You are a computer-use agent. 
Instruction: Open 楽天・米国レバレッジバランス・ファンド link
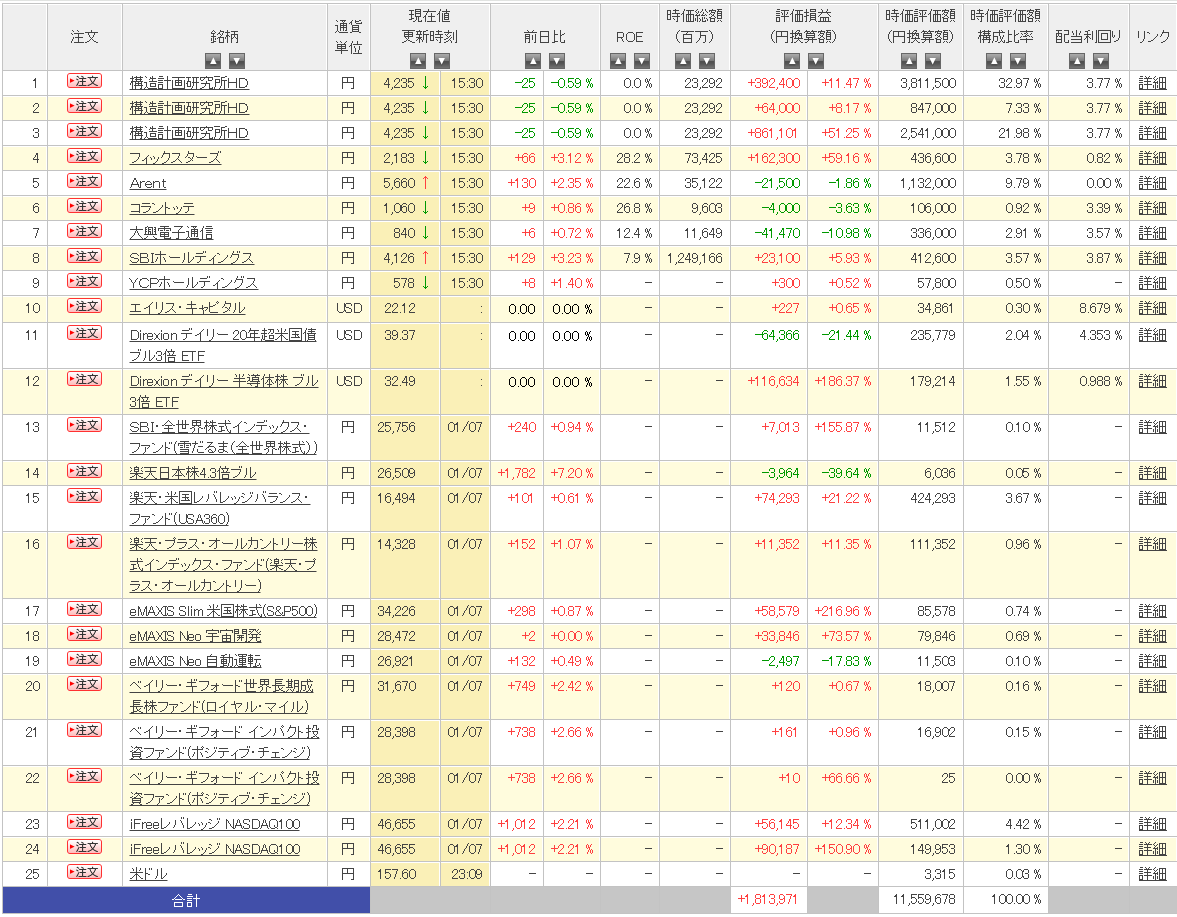tap(219, 508)
